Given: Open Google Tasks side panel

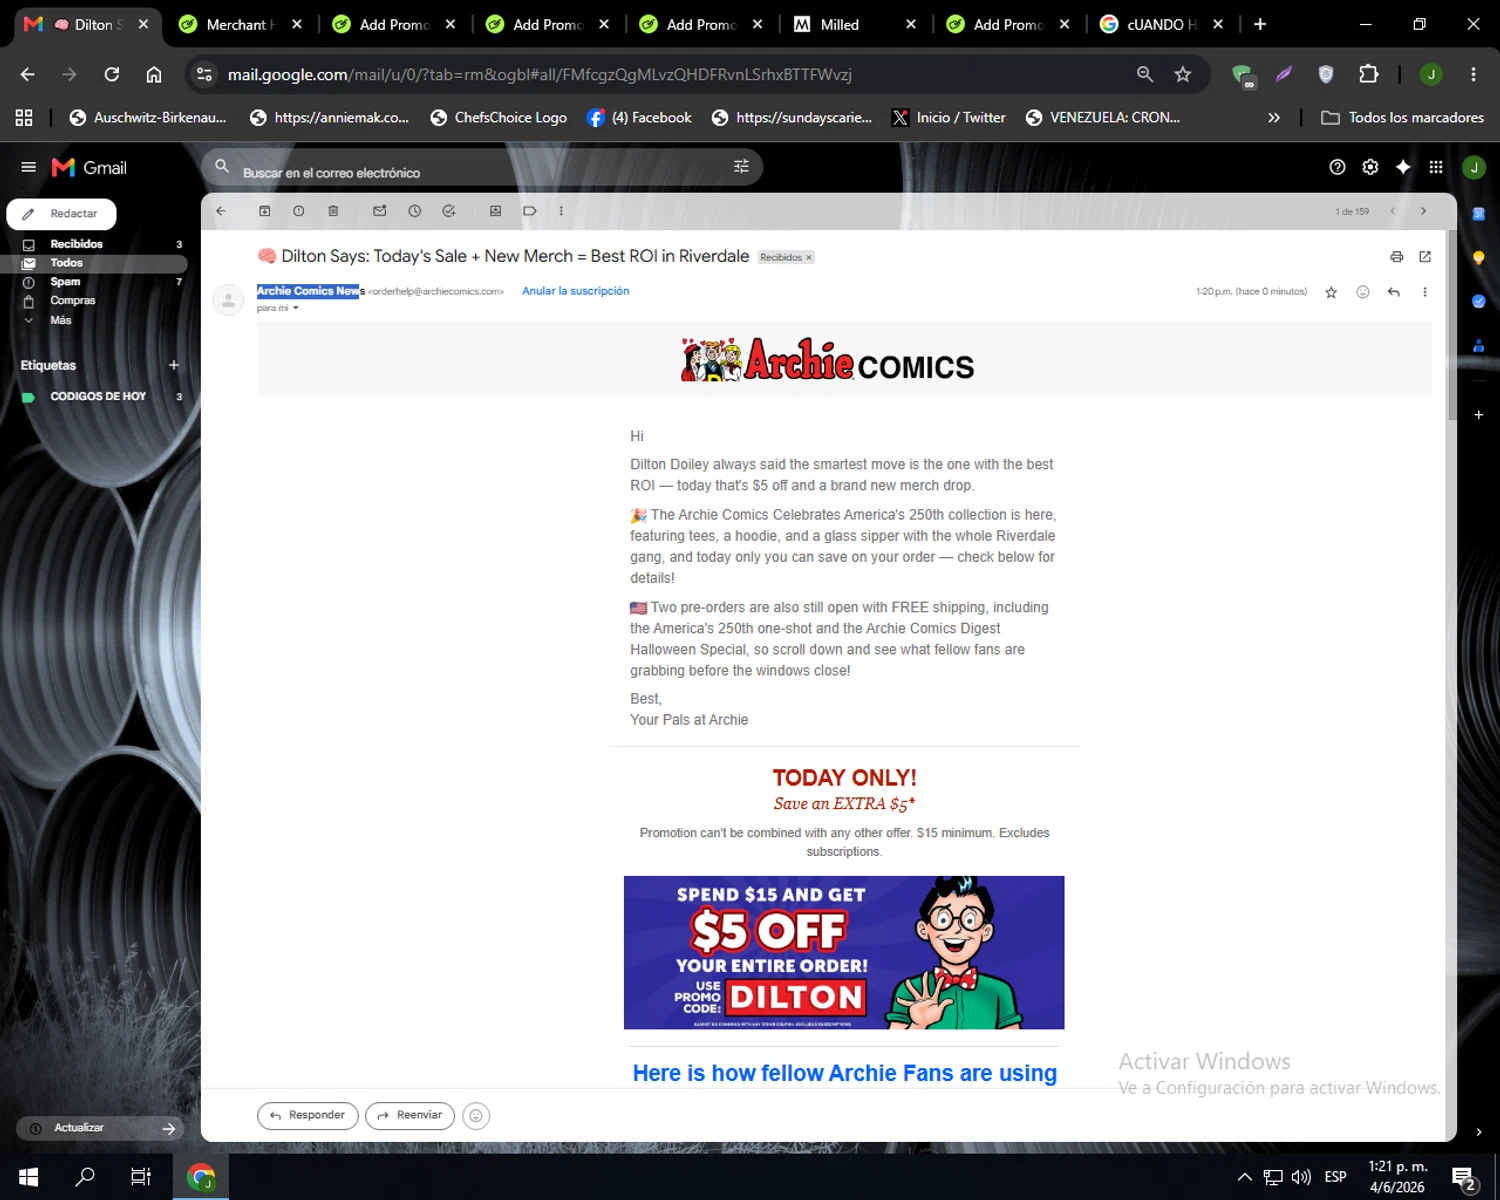Looking at the screenshot, I should pos(1479,301).
